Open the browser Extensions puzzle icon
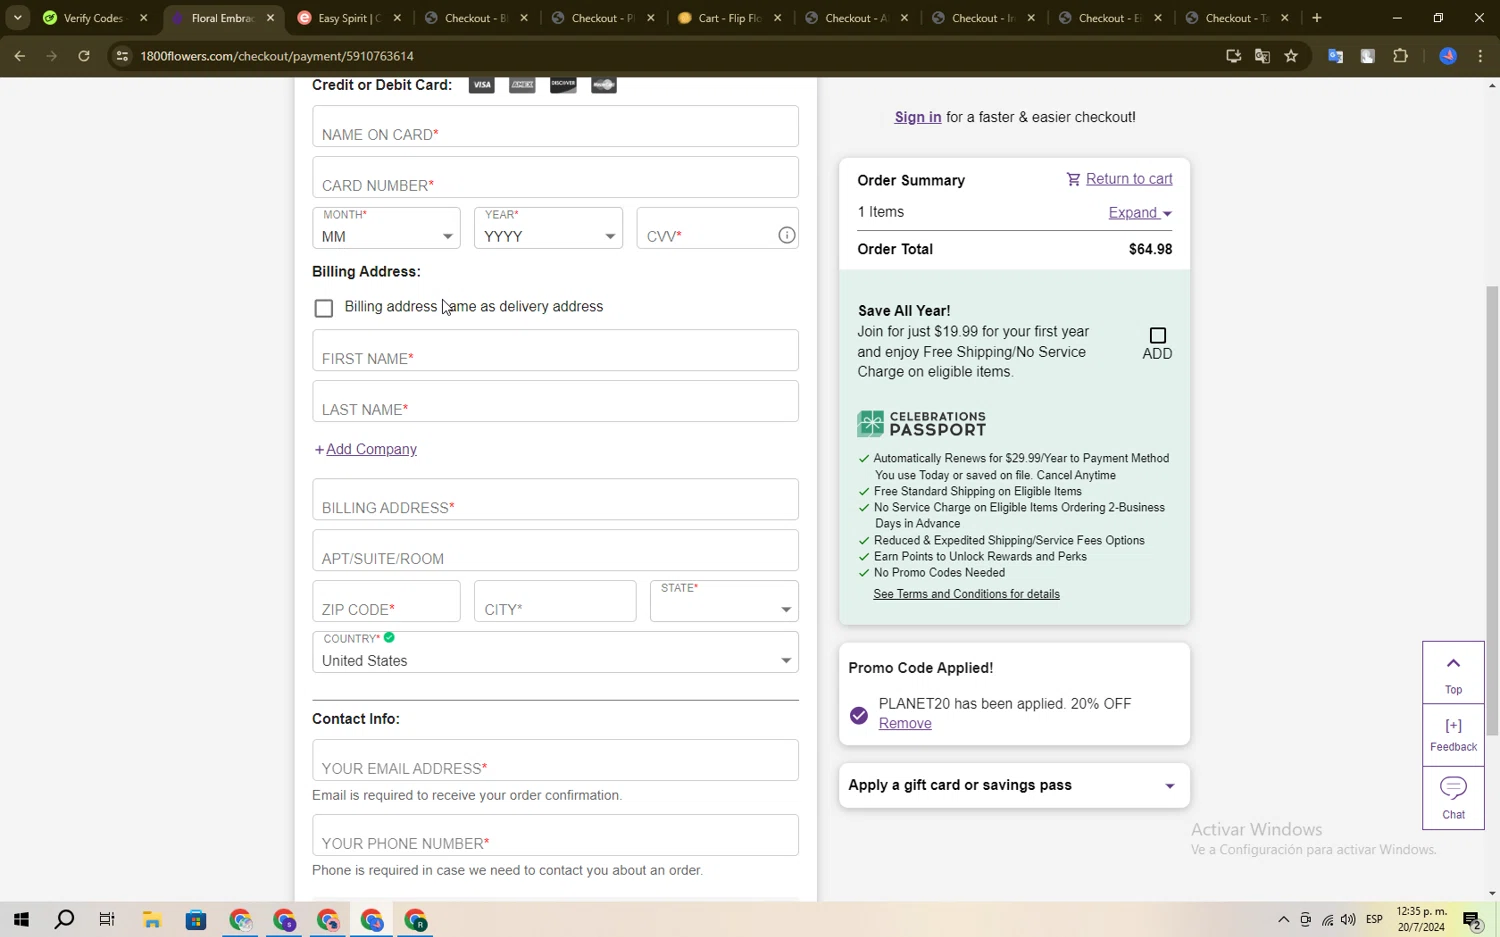 (x=1400, y=56)
